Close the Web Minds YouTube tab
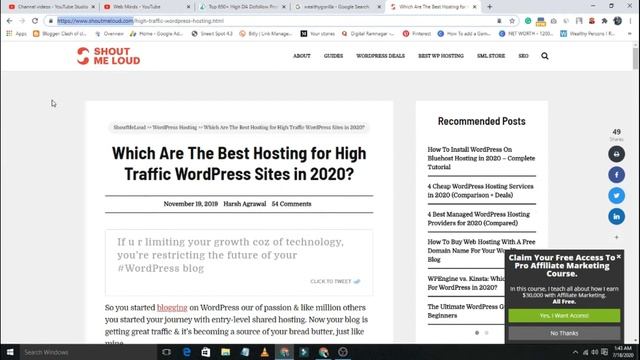Screen dimensions: 640x360 (x=188, y=7)
